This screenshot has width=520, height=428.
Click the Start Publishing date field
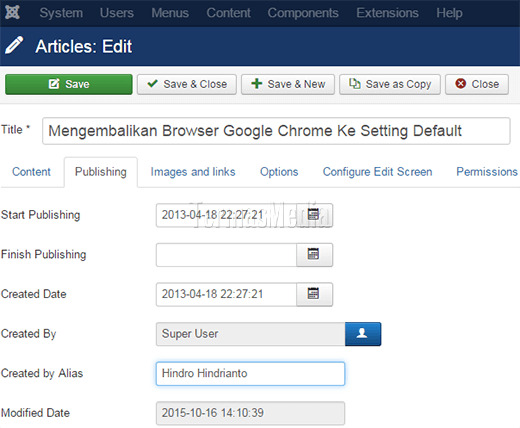pyautogui.click(x=226, y=215)
